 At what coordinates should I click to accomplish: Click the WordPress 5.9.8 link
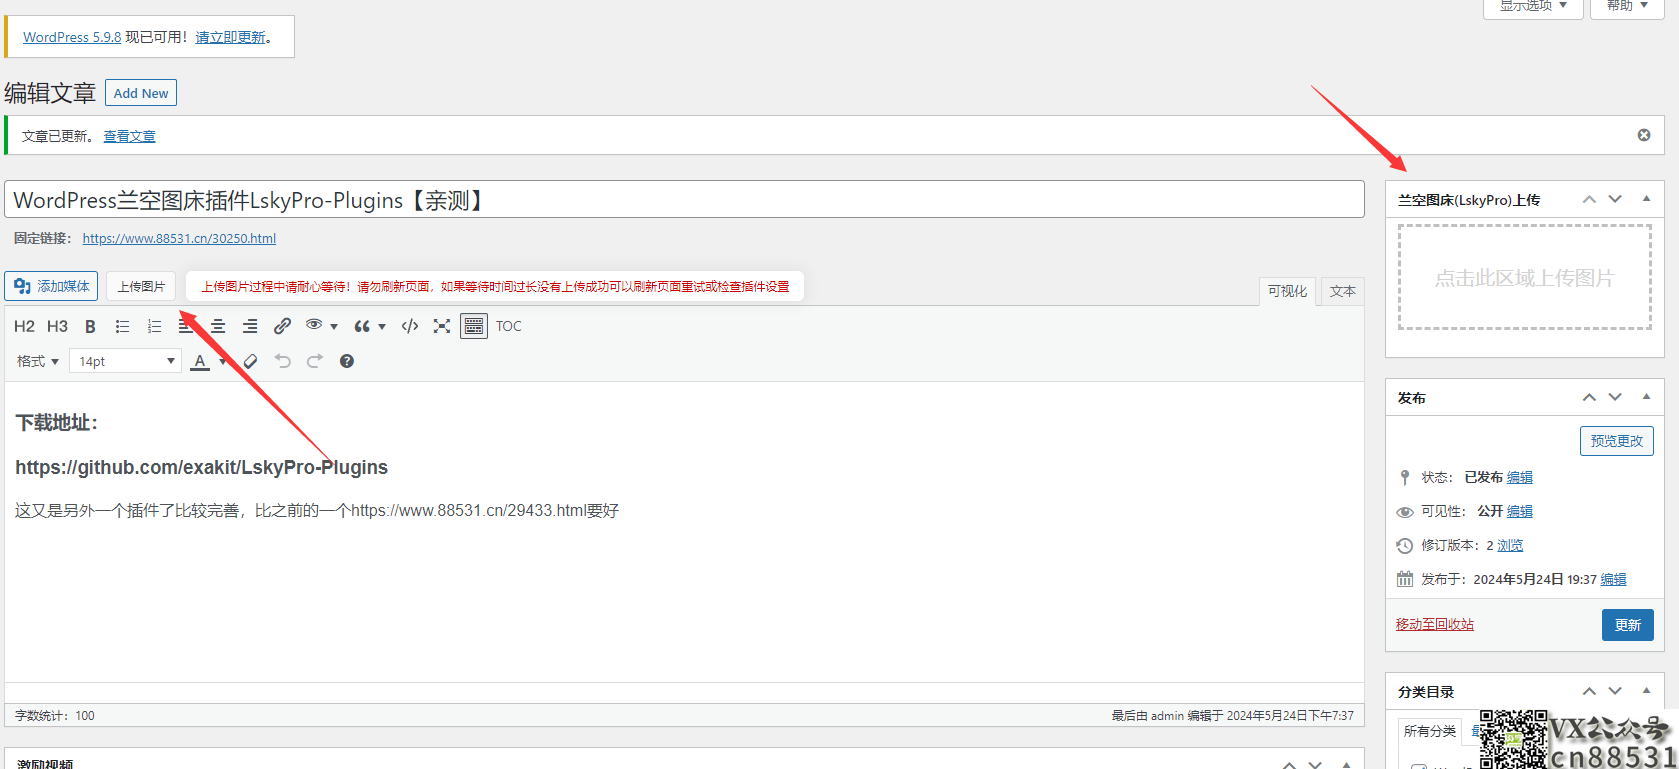72,37
